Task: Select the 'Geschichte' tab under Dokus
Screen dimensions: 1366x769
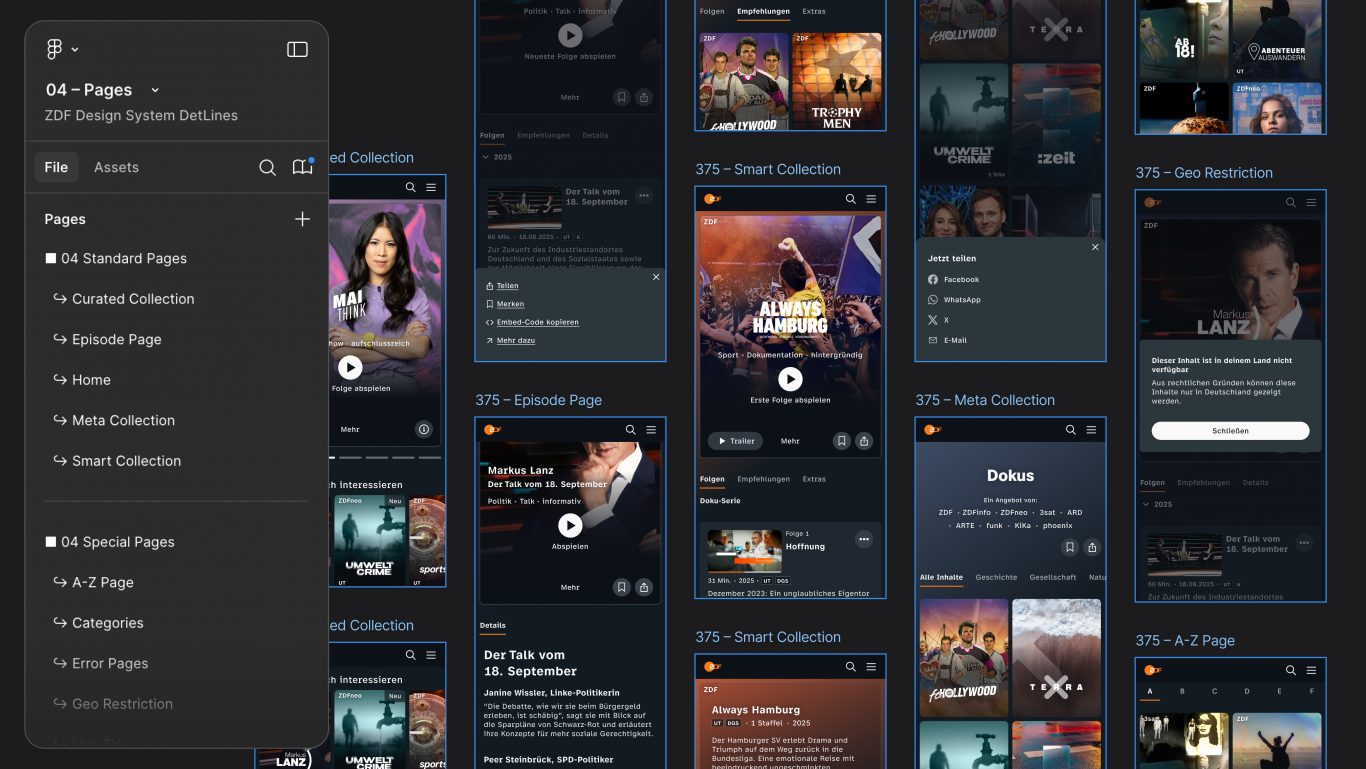Action: [x=996, y=578]
